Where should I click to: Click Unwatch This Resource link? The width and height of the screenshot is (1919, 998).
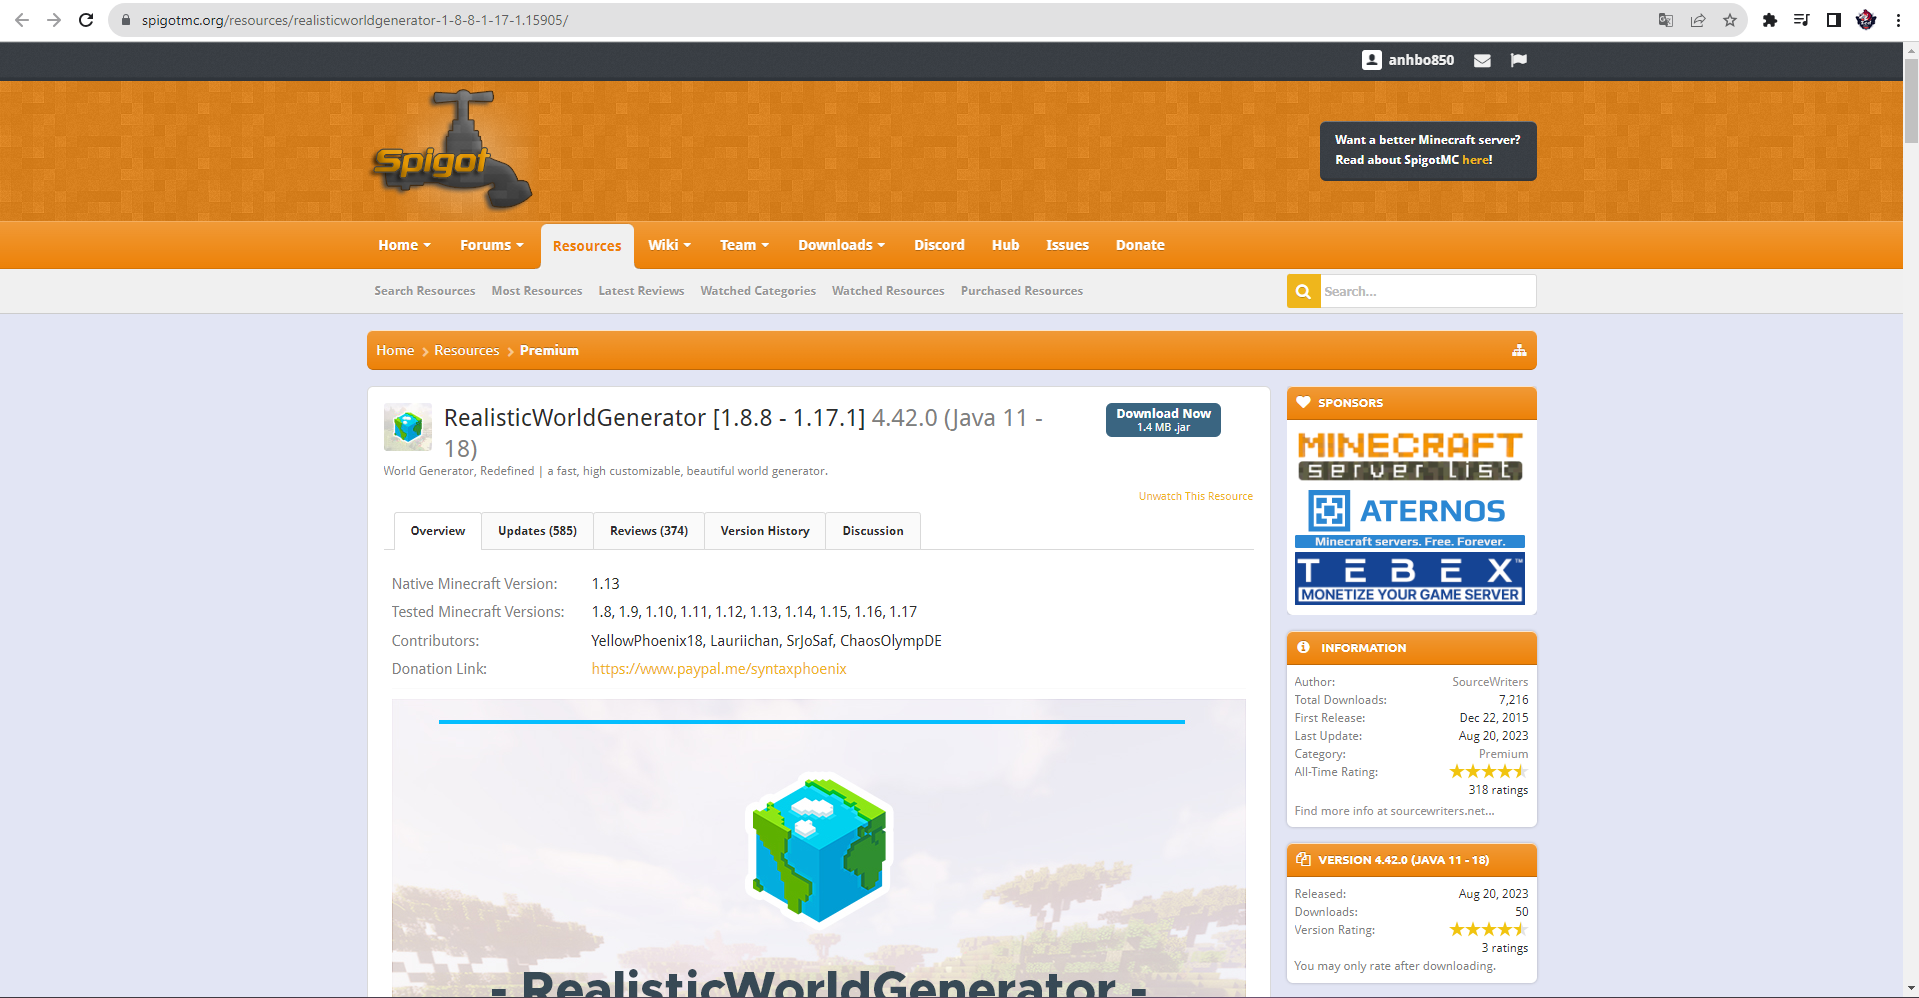click(x=1196, y=496)
